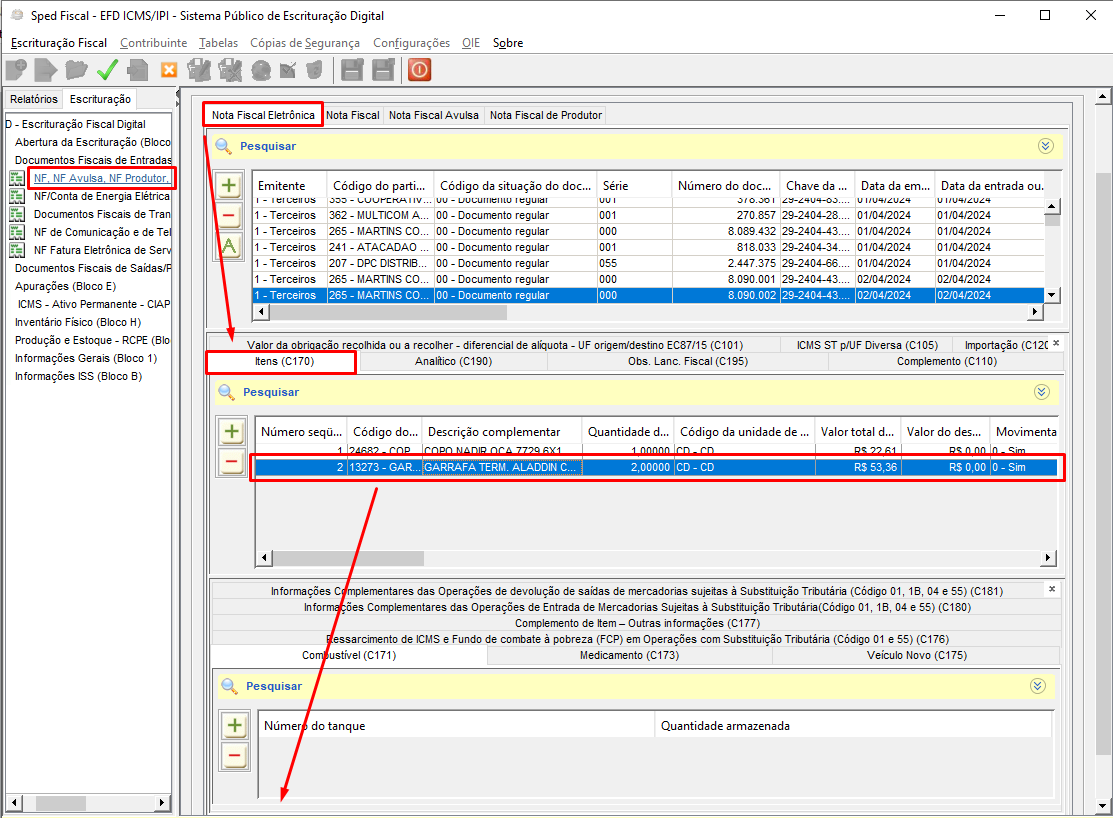1113x818 pixels.
Task: Click the minus button beside the C170 items table
Action: click(232, 462)
